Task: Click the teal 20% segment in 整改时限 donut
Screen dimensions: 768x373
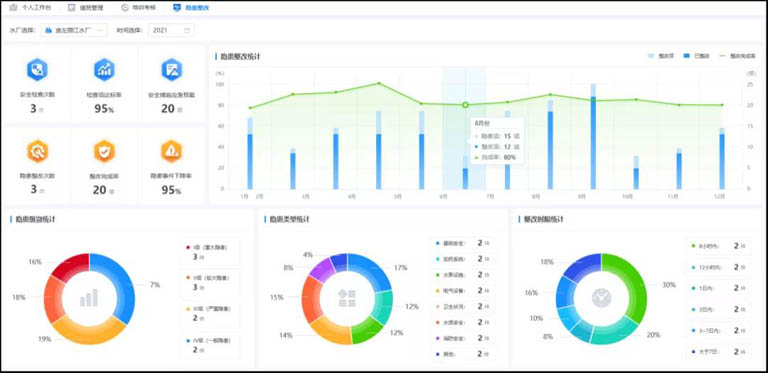Action: click(616, 333)
